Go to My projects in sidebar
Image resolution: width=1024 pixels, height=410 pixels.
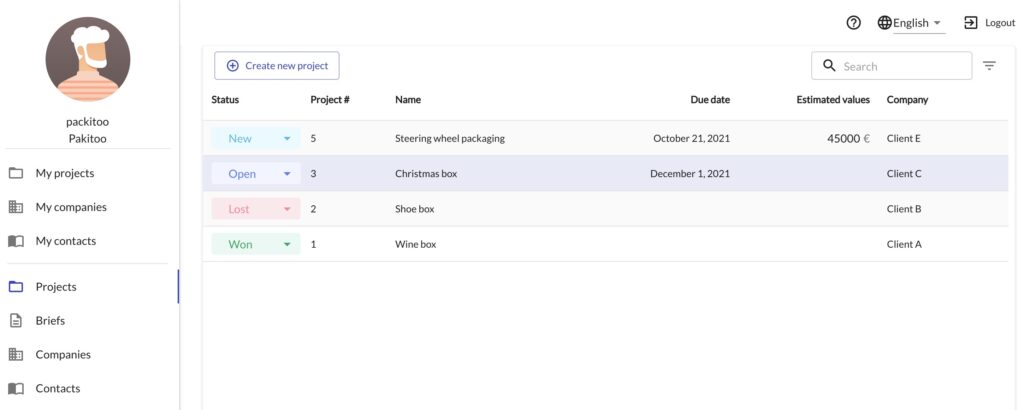pyautogui.click(x=65, y=173)
